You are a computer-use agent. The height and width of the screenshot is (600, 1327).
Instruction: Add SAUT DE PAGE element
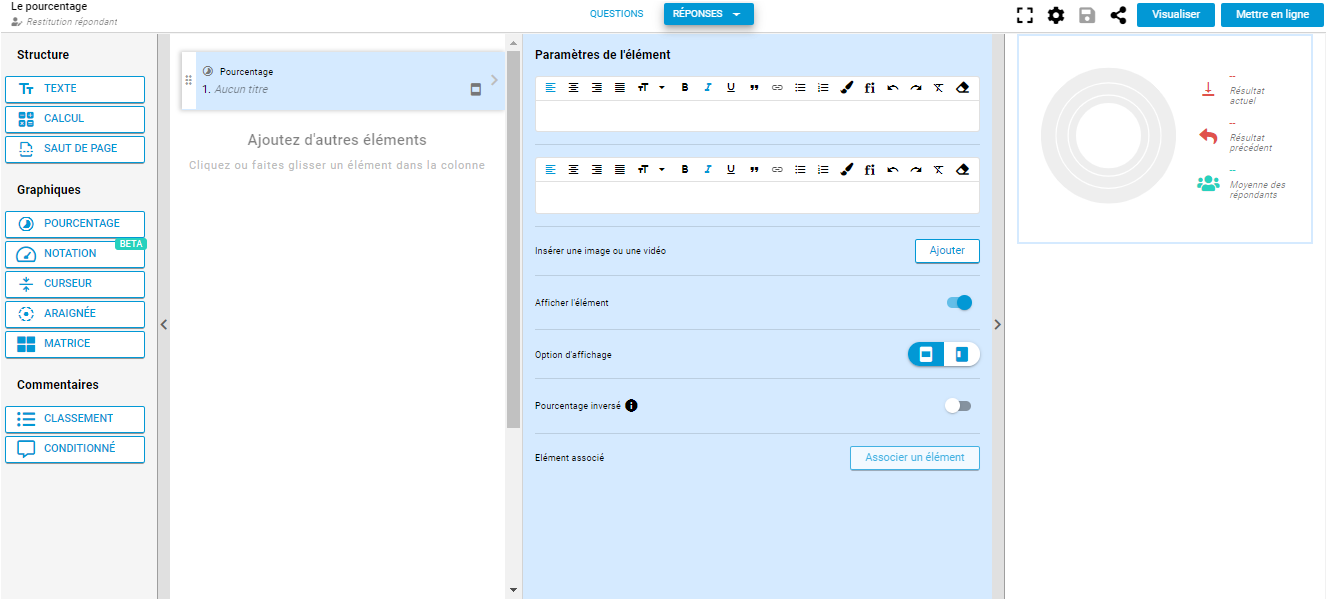(75, 149)
